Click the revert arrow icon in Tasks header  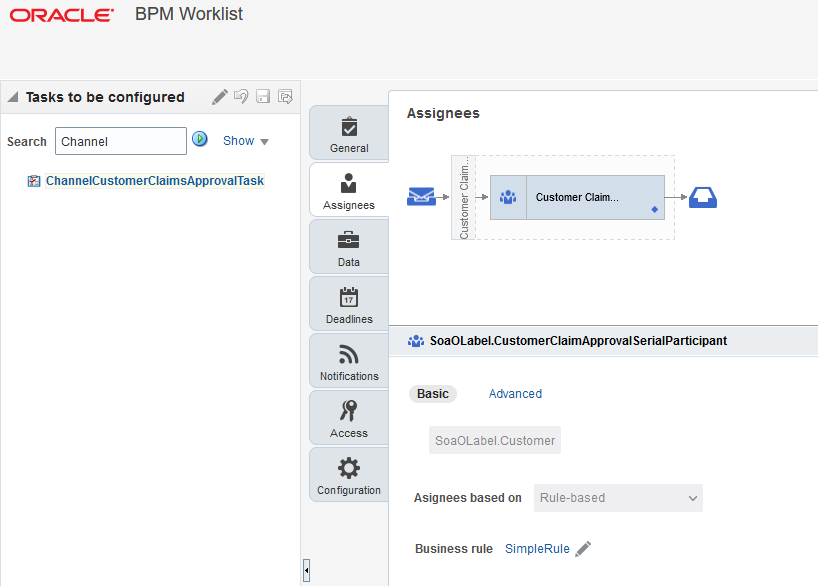[241, 97]
